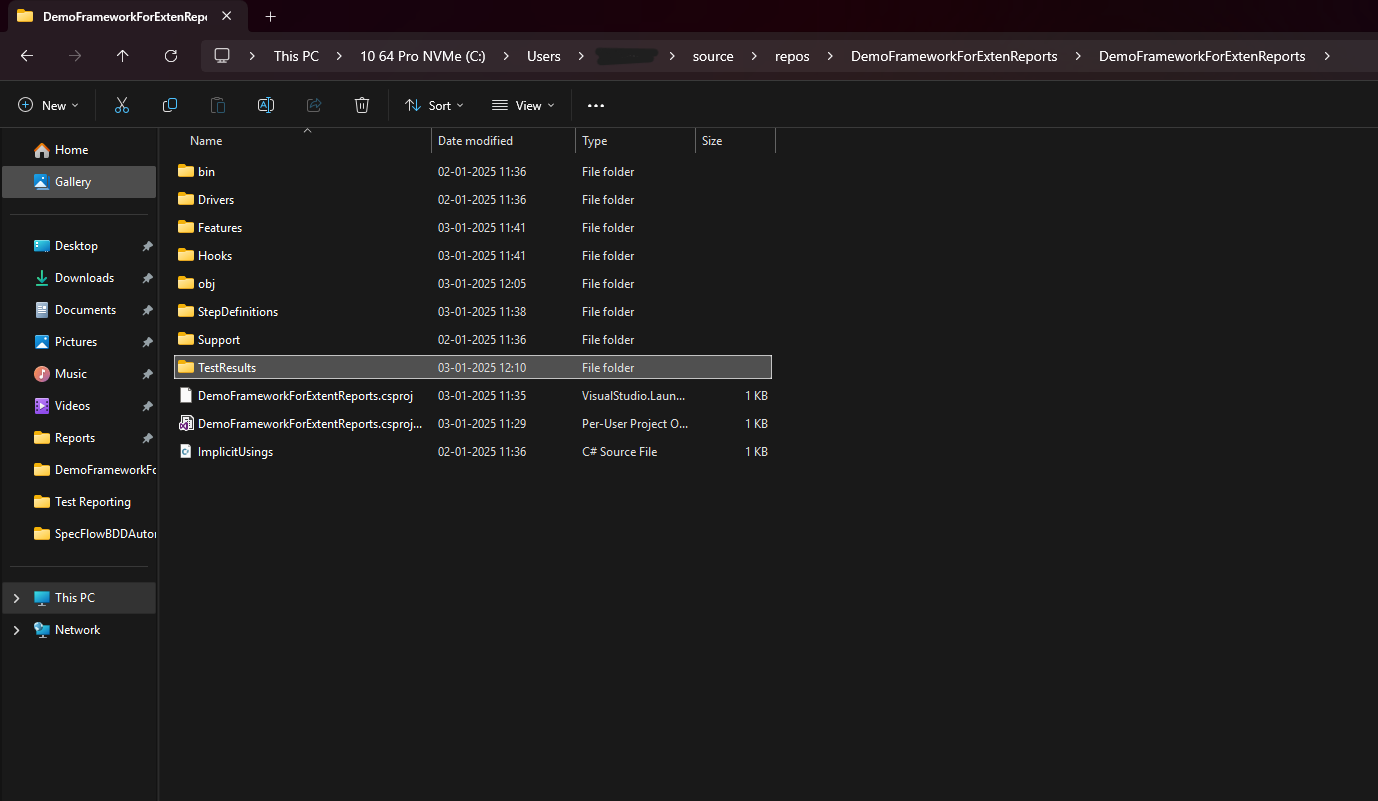Select the DemoFrameworkForExtenReports window tab
The height and width of the screenshot is (801, 1378).
pyautogui.click(x=125, y=17)
